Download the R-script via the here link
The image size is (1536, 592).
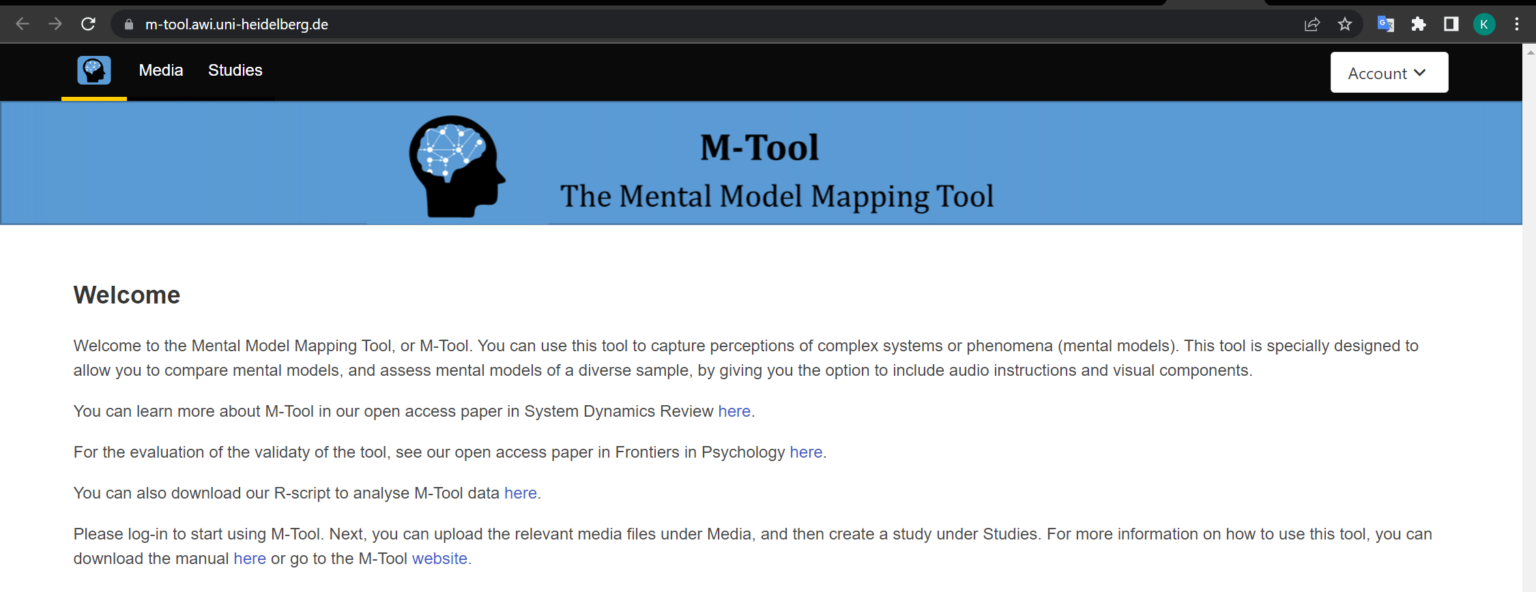[520, 492]
